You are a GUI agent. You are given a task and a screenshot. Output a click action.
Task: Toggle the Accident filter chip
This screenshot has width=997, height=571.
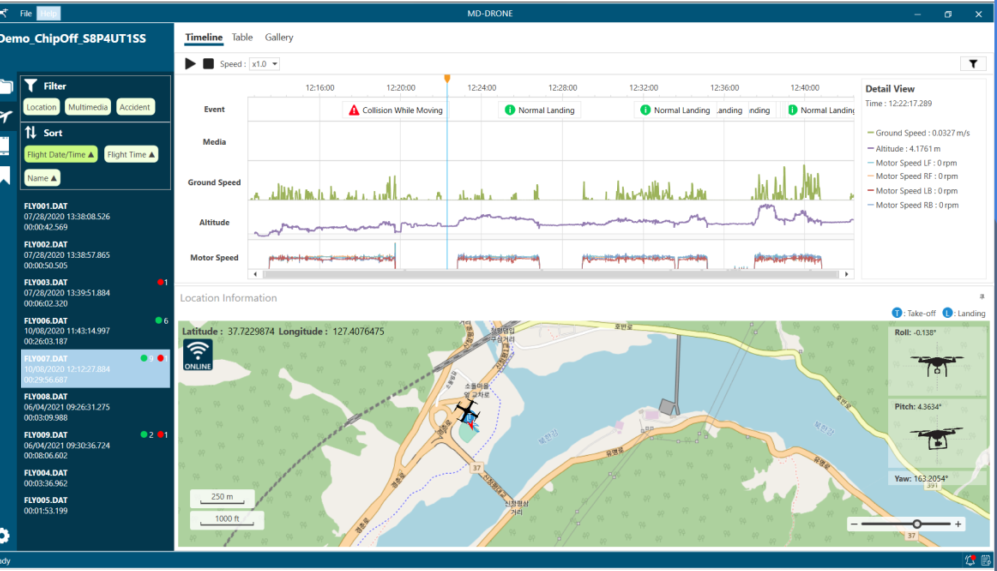point(135,107)
